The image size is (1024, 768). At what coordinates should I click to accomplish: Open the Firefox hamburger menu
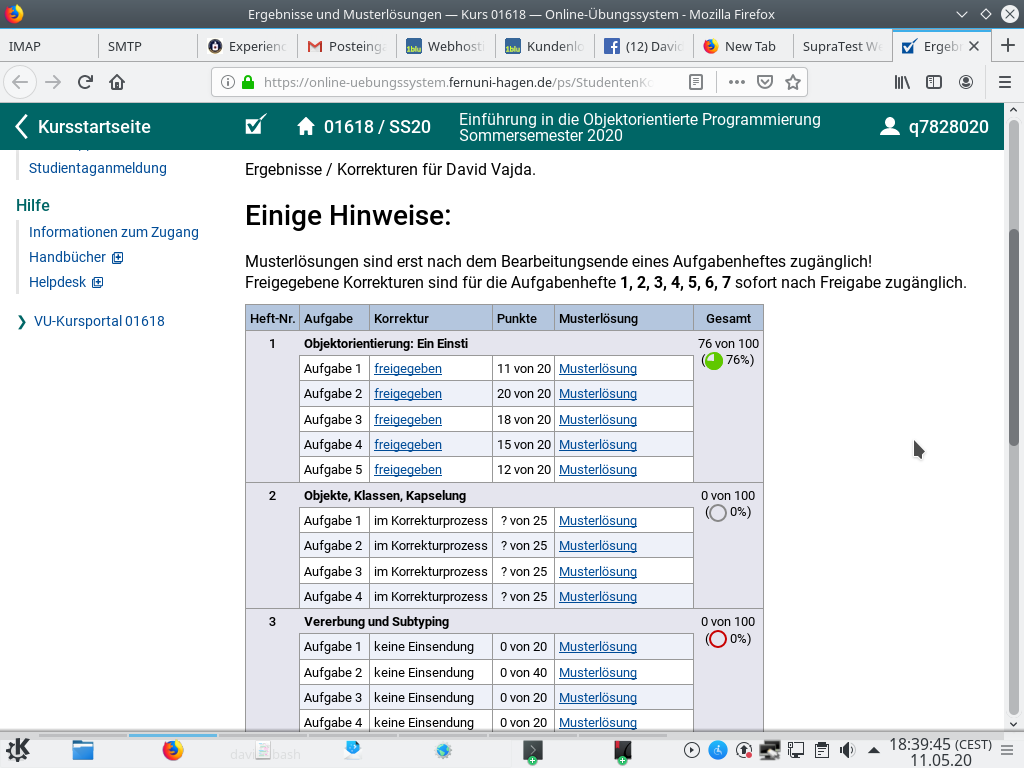pos(1005,82)
